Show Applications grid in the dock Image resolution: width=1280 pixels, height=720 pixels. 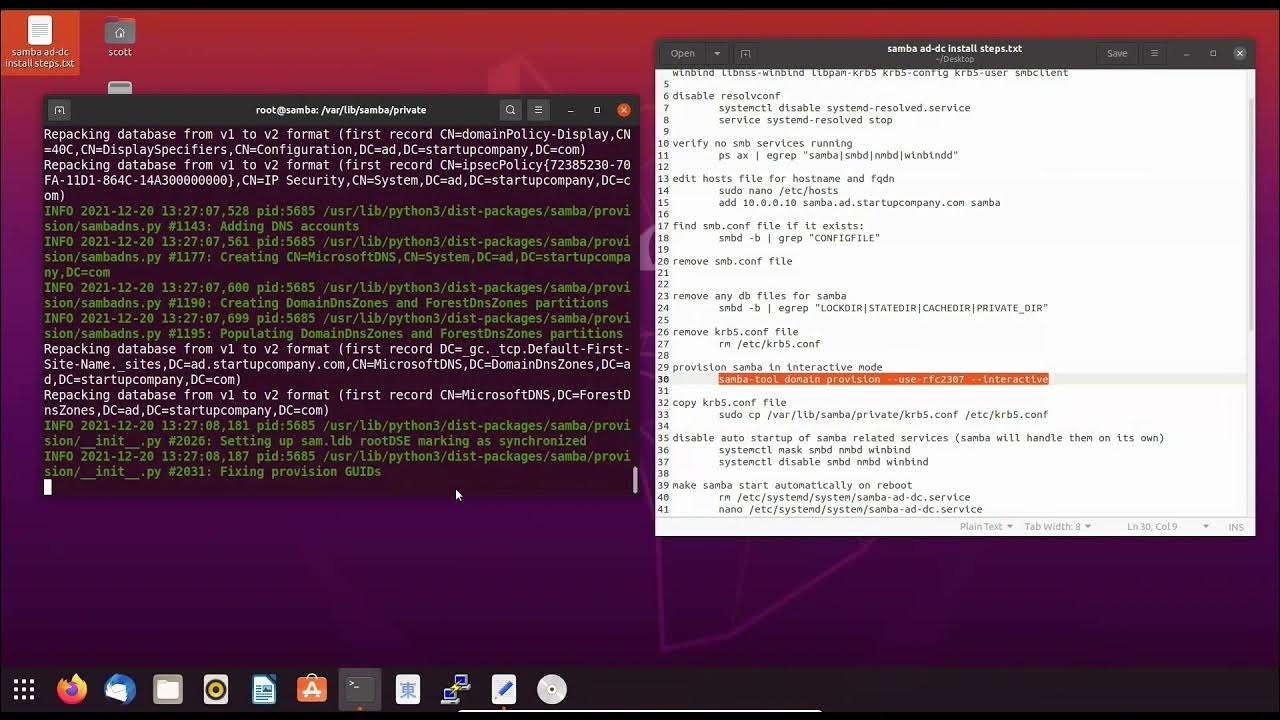click(24, 689)
